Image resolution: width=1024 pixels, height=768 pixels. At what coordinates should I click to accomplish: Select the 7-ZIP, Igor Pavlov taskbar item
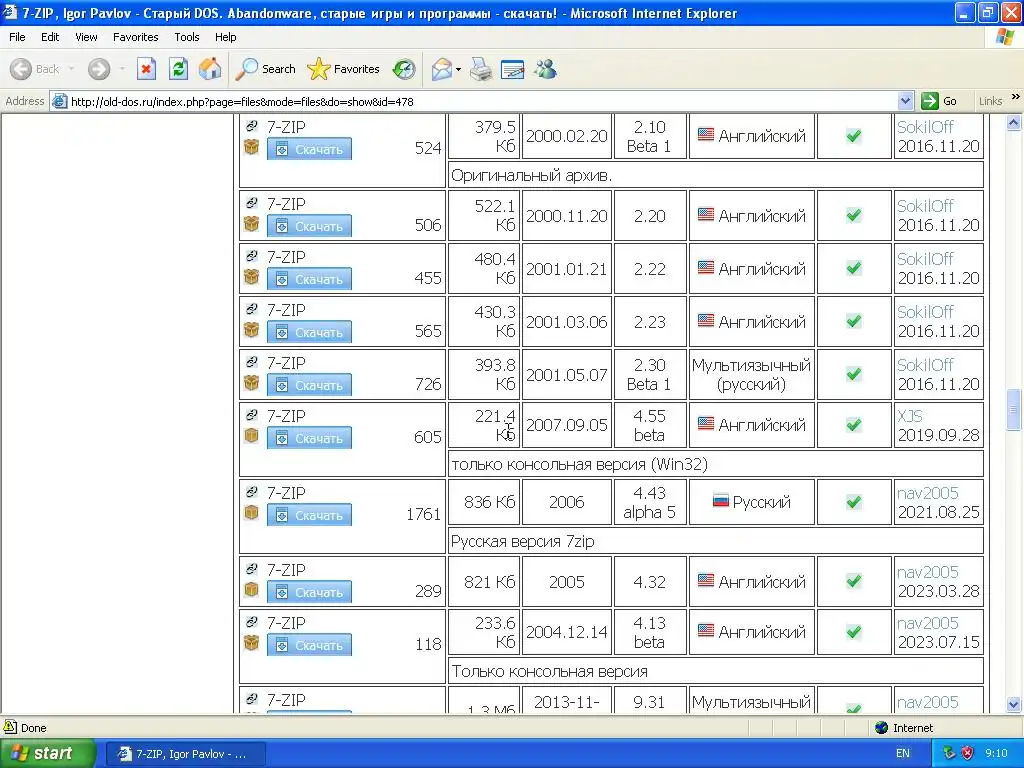(x=185, y=754)
